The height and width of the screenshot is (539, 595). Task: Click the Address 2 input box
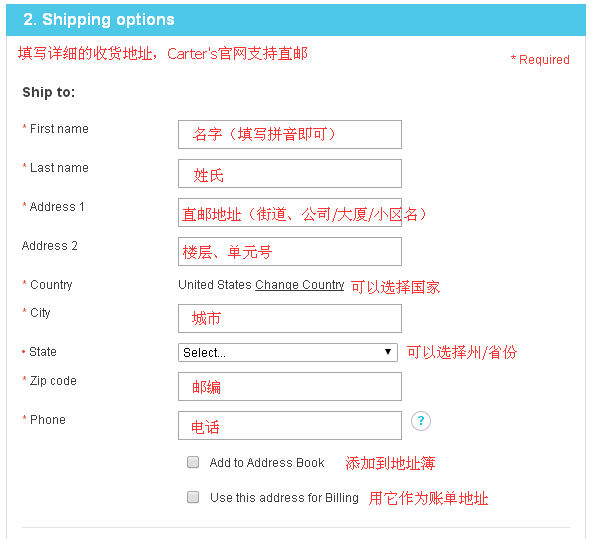pyautogui.click(x=290, y=252)
